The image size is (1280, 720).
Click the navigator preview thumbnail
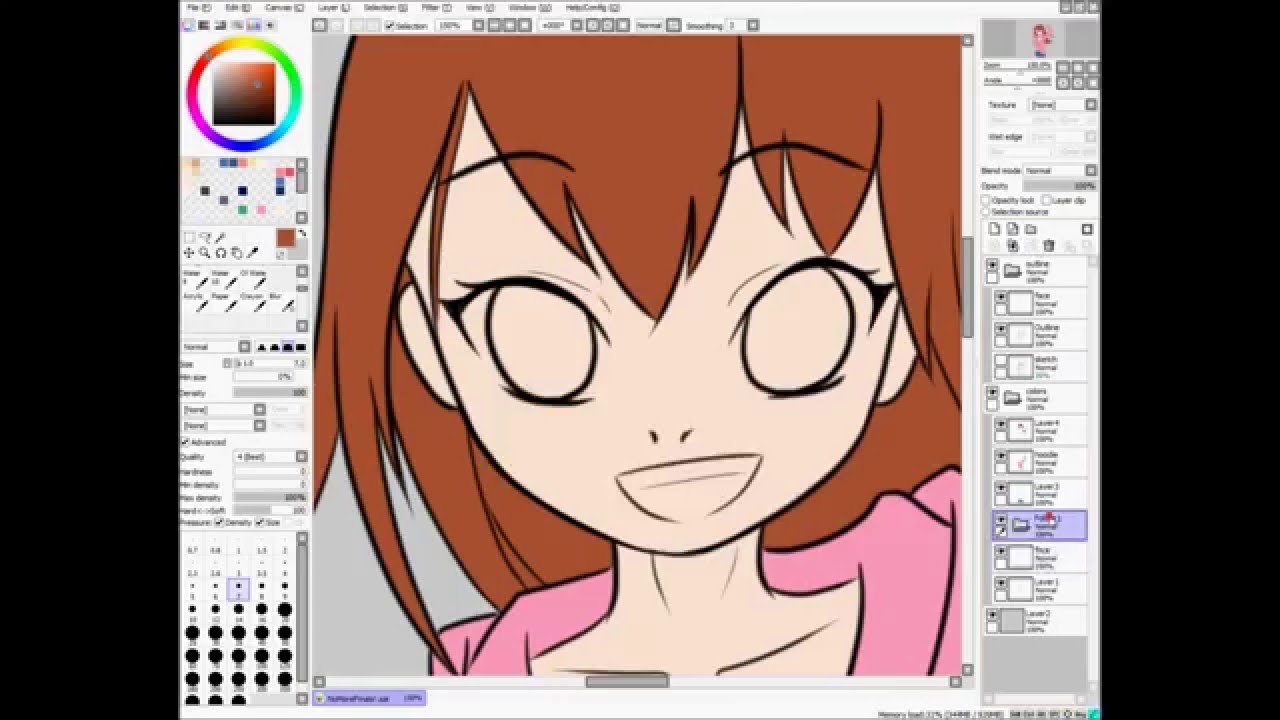click(x=1040, y=38)
